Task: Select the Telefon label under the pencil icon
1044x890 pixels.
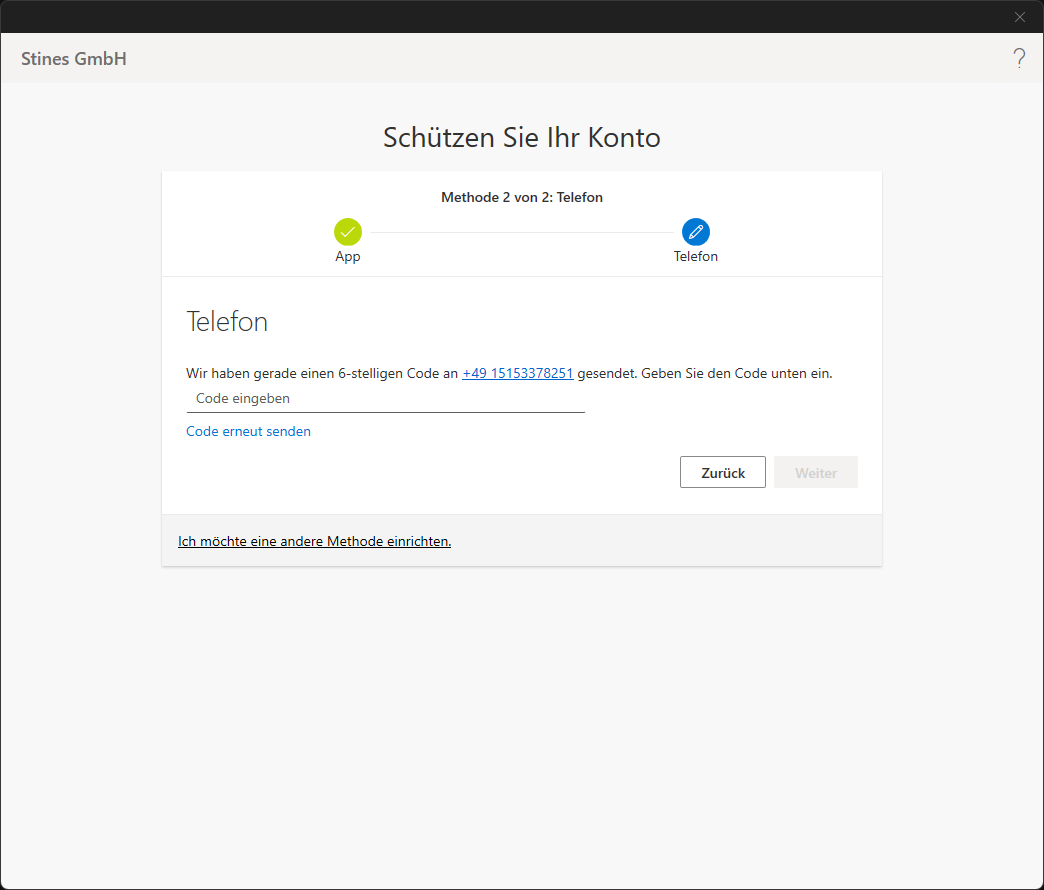Action: (696, 257)
